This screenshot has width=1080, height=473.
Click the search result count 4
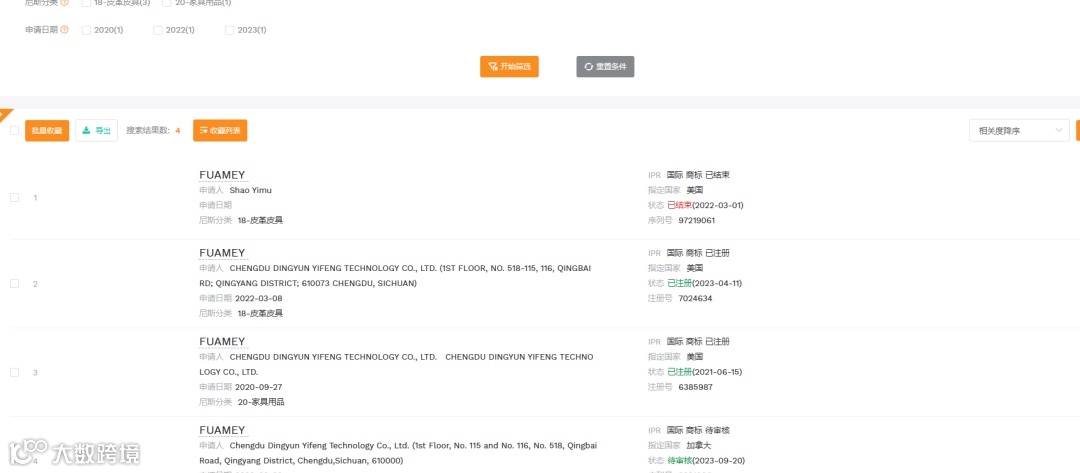(x=178, y=131)
